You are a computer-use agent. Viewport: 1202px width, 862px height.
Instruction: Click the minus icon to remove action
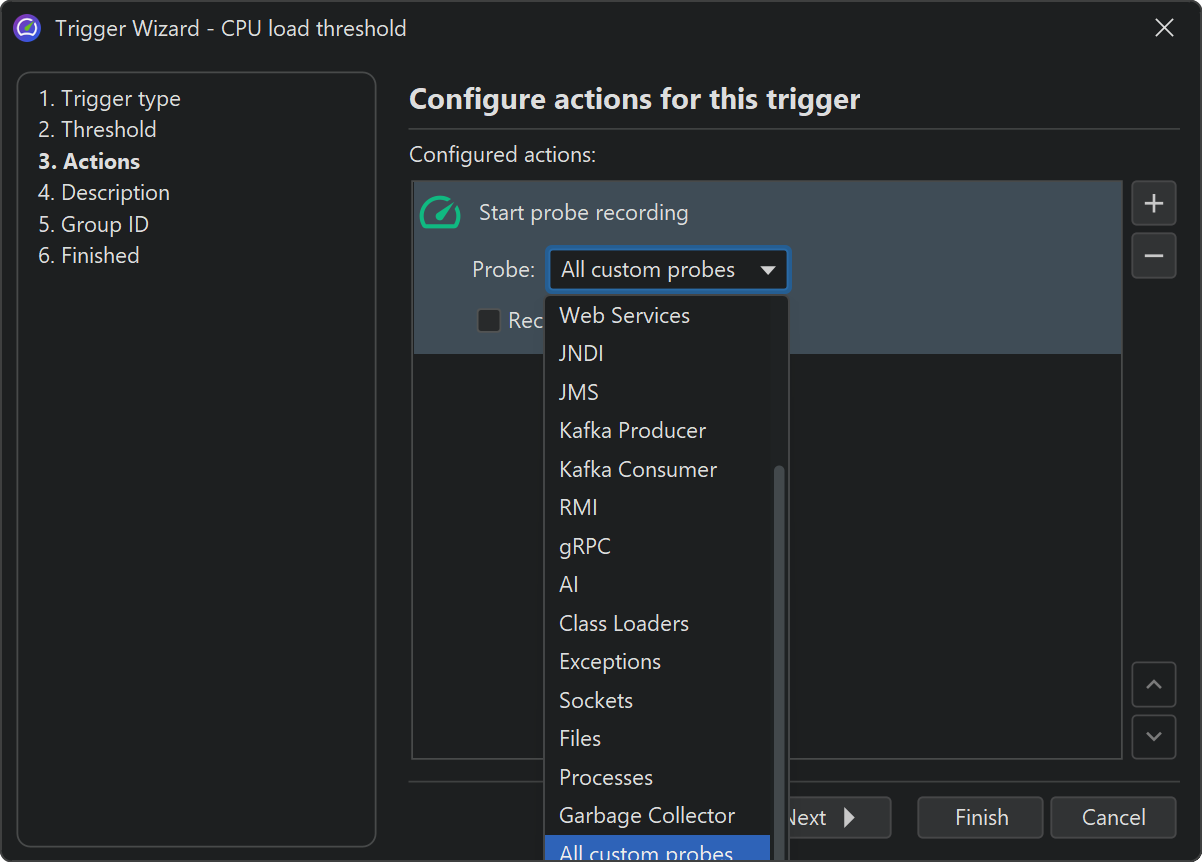pyautogui.click(x=1153, y=256)
